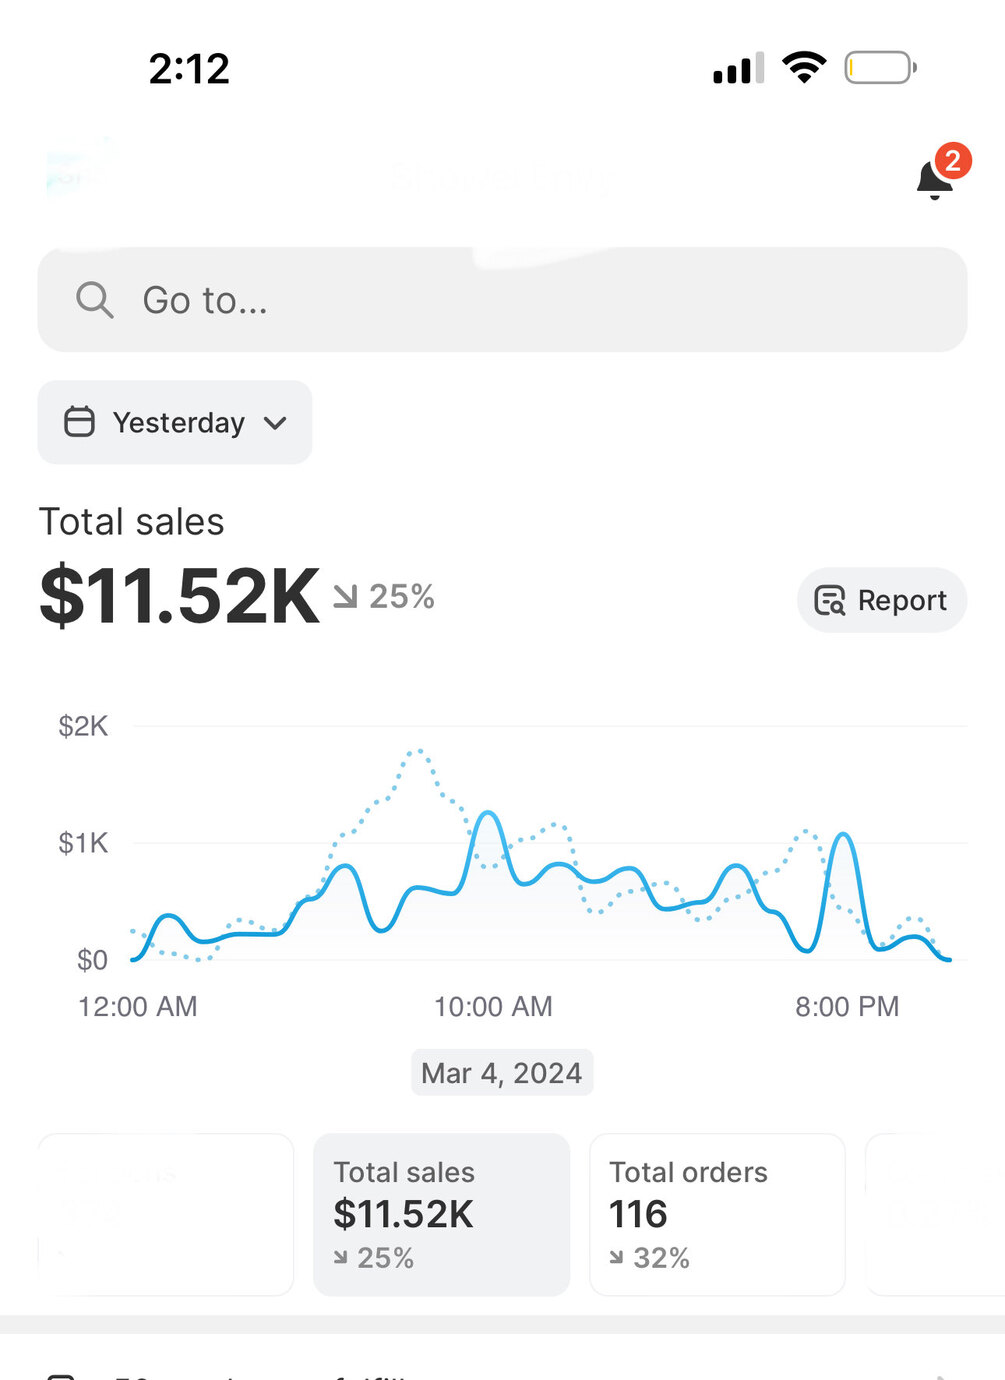
Task: Tap the 10:00 AM peak on sales chart
Action: pos(489,814)
